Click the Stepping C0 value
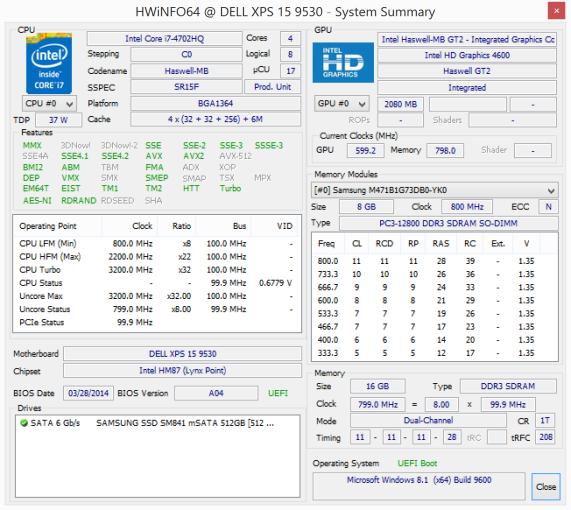This screenshot has height=510, width=571. (x=186, y=54)
